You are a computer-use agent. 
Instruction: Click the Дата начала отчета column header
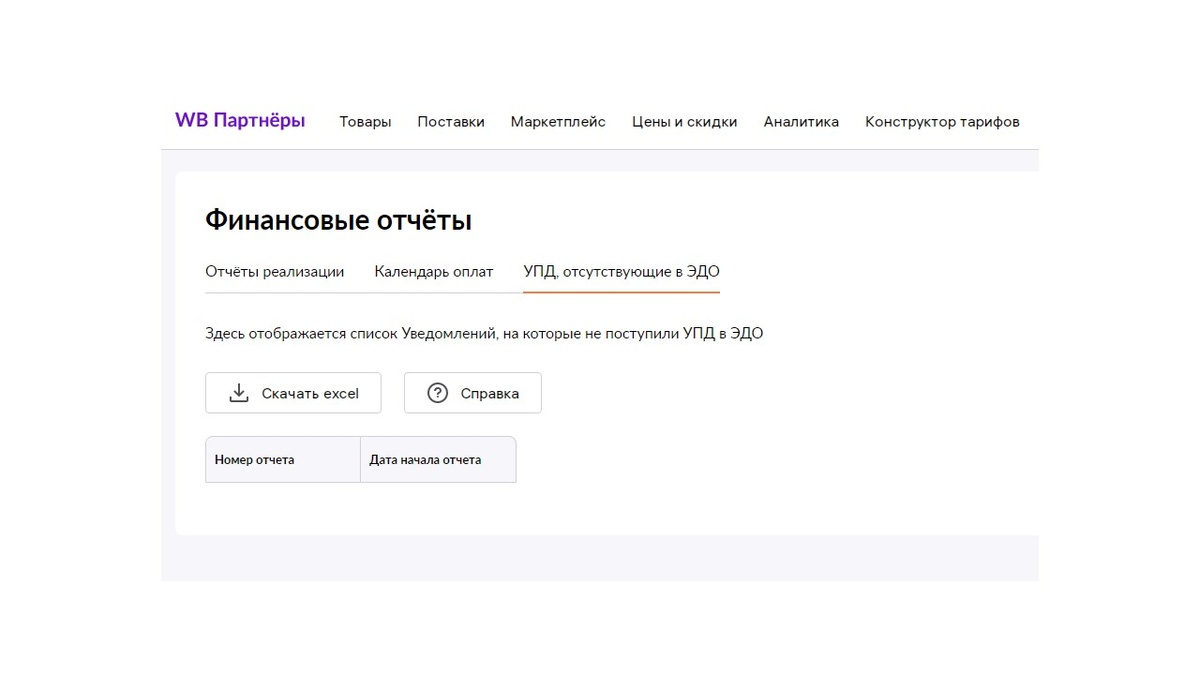(x=438, y=460)
